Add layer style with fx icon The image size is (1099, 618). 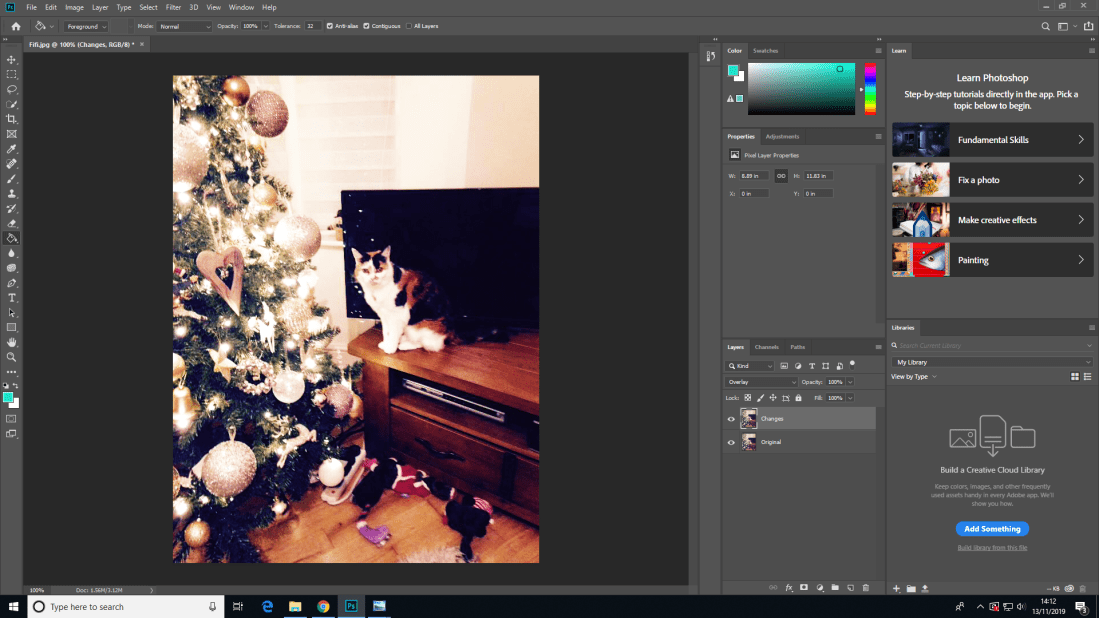point(789,588)
